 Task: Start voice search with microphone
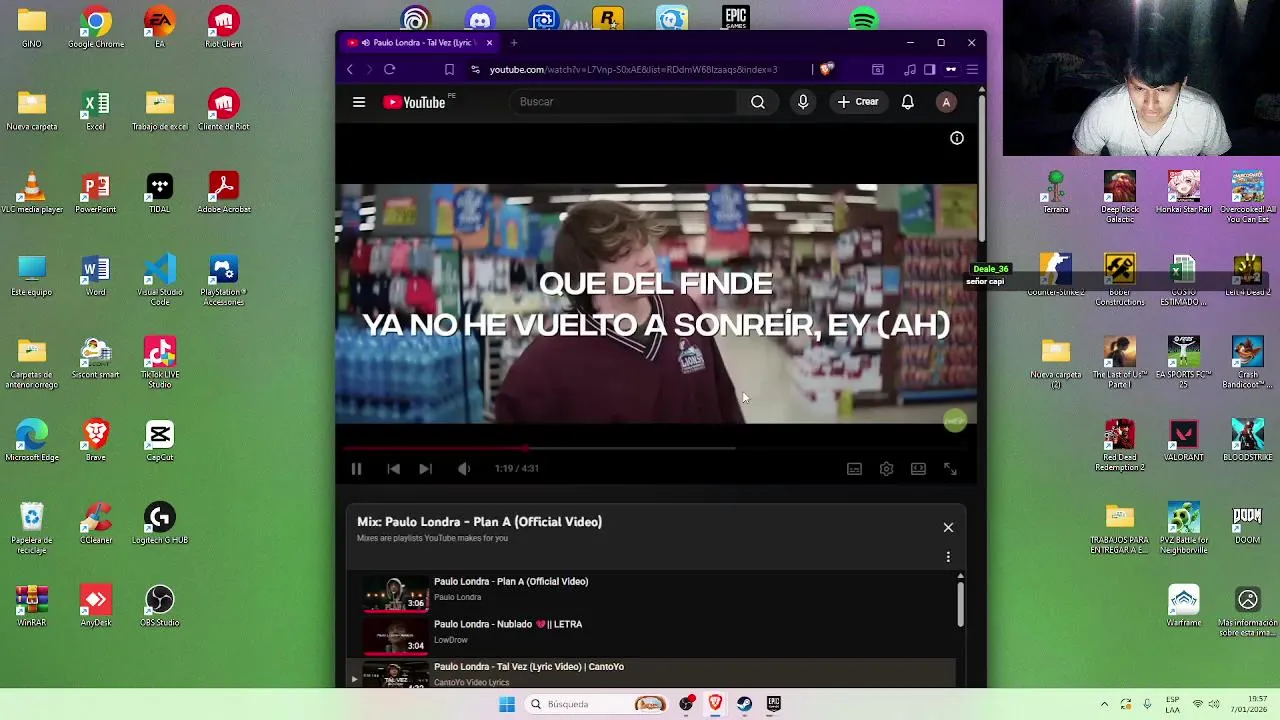[x=802, y=102]
